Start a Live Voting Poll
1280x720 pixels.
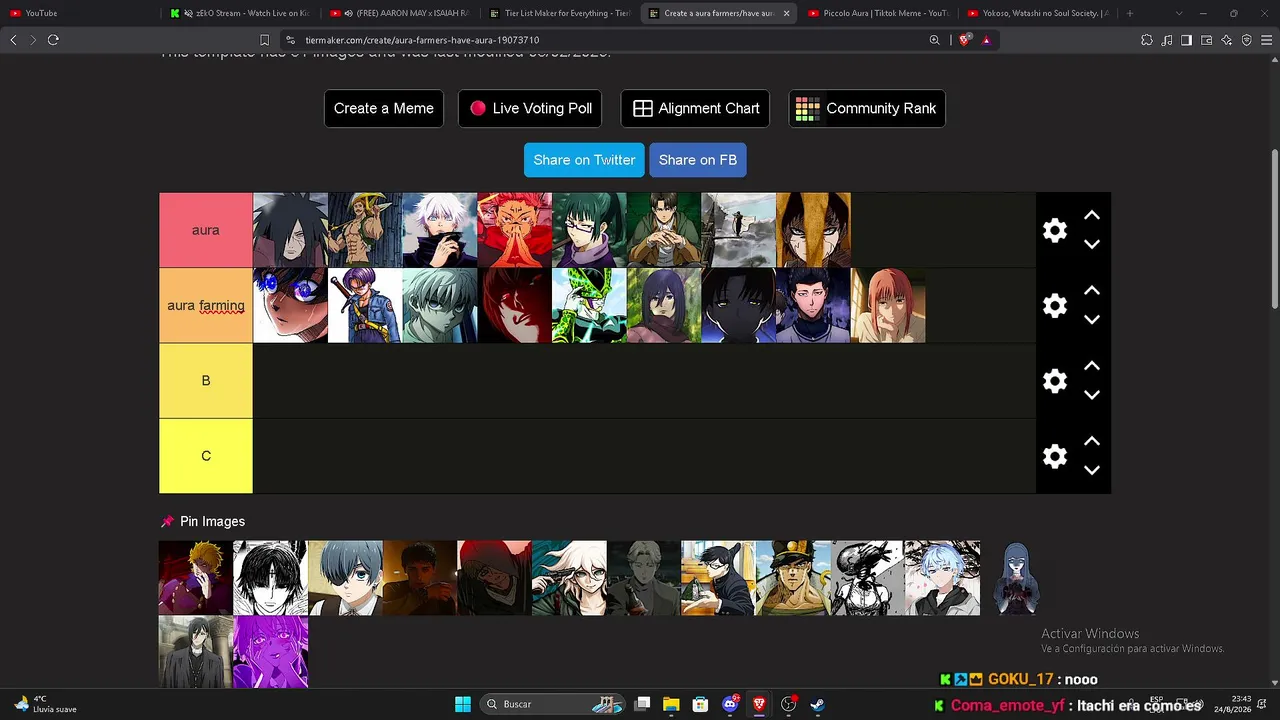click(530, 108)
